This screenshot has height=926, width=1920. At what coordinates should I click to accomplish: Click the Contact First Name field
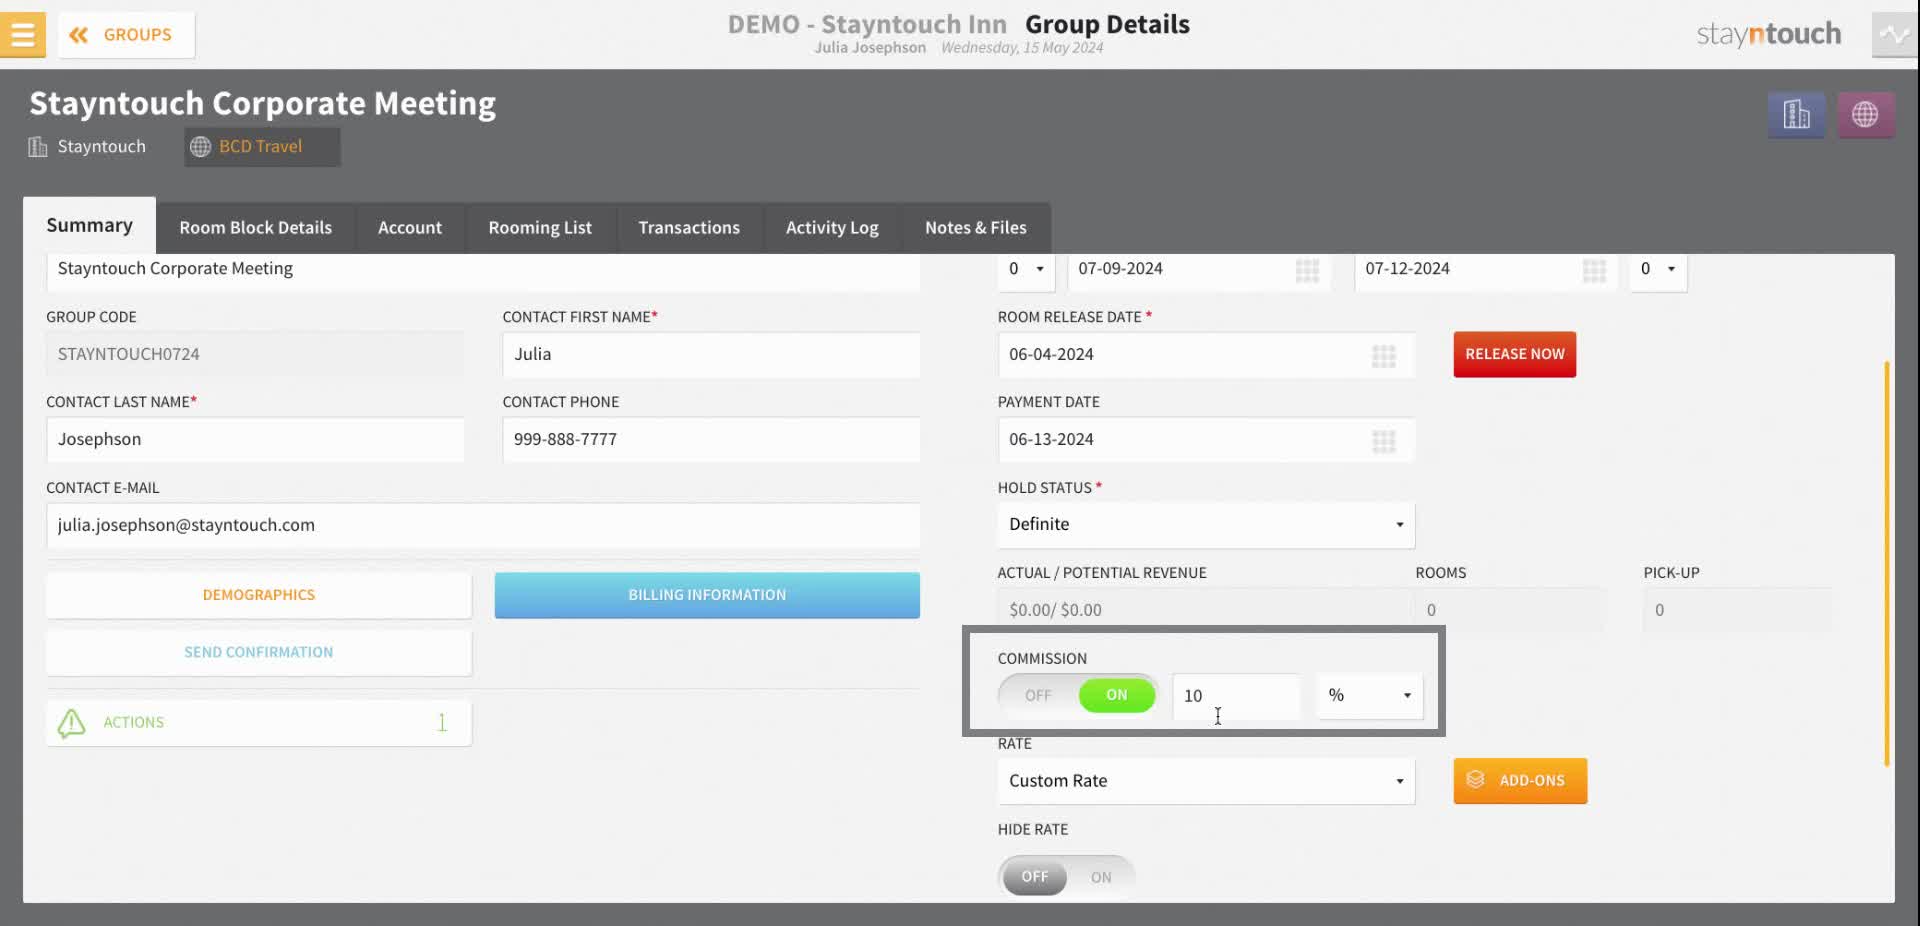click(711, 355)
